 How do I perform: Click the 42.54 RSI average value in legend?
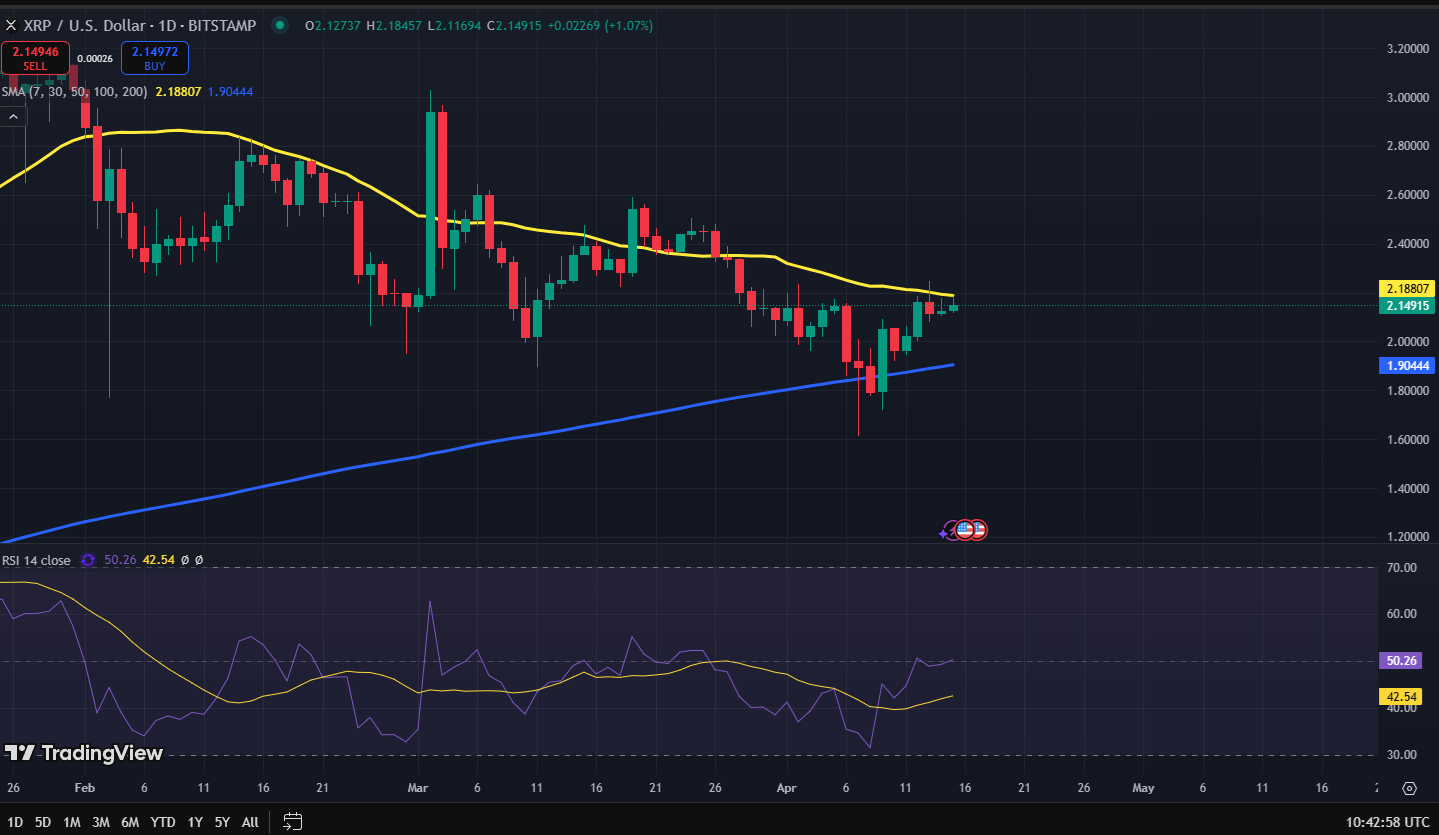(158, 560)
